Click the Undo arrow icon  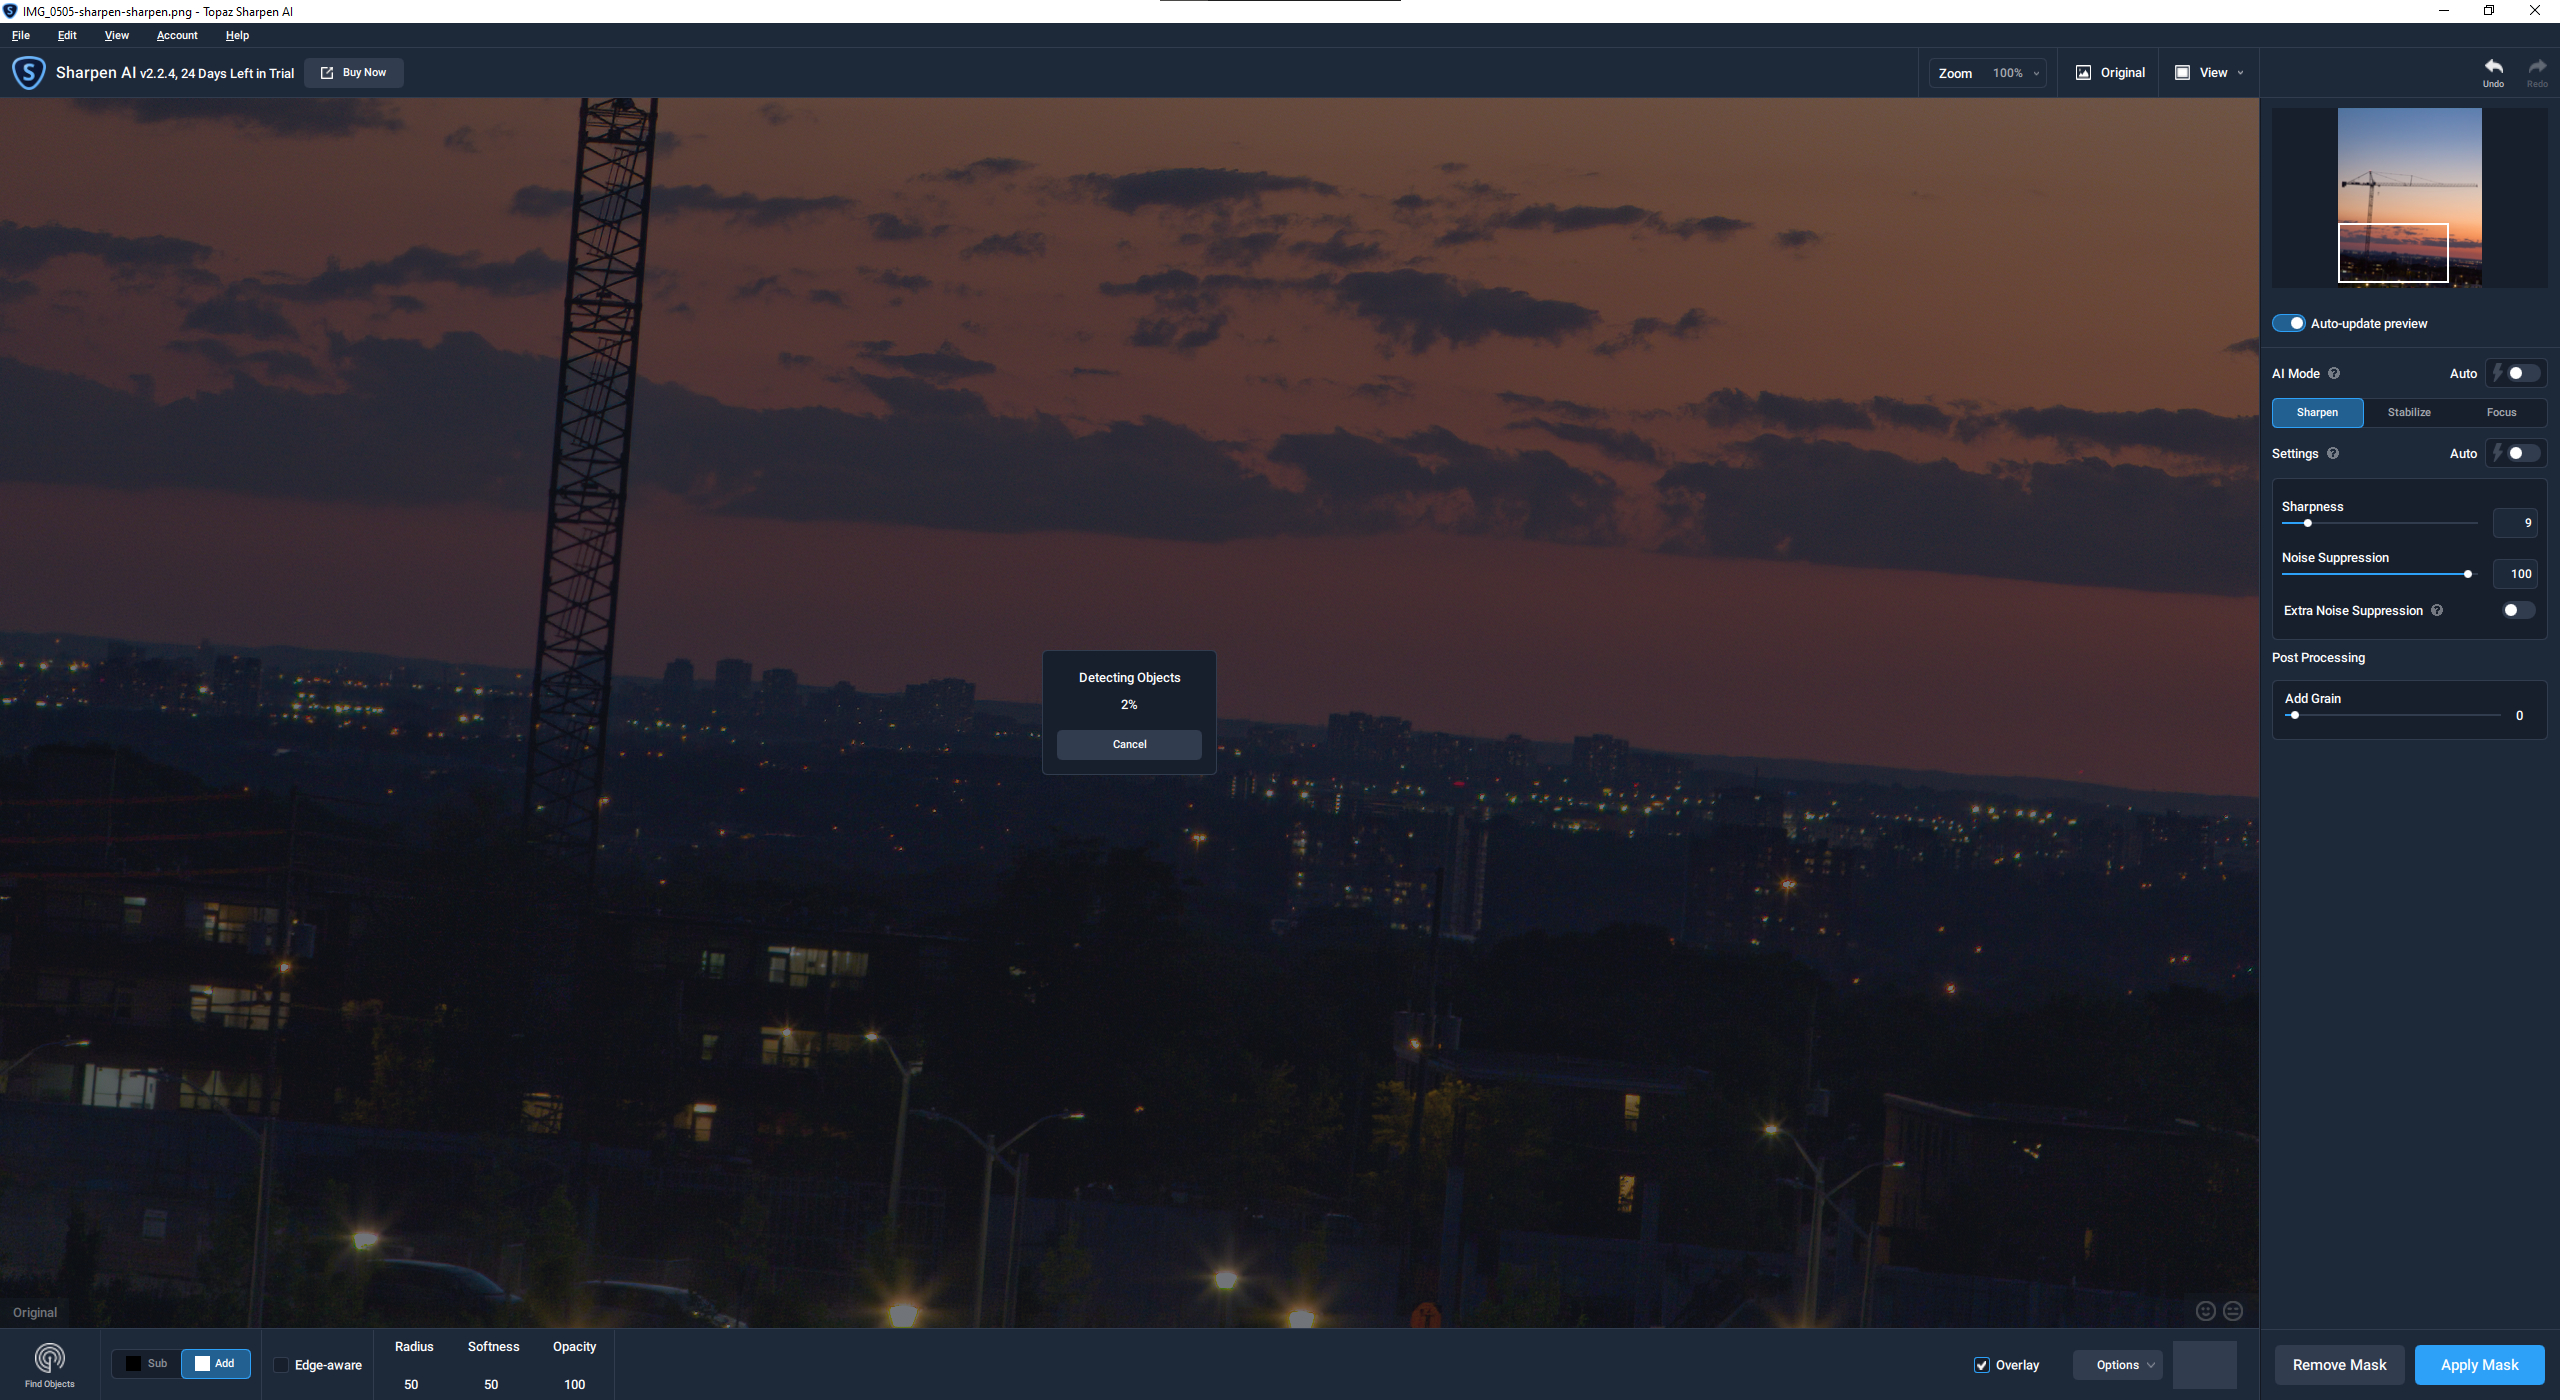click(x=2493, y=67)
